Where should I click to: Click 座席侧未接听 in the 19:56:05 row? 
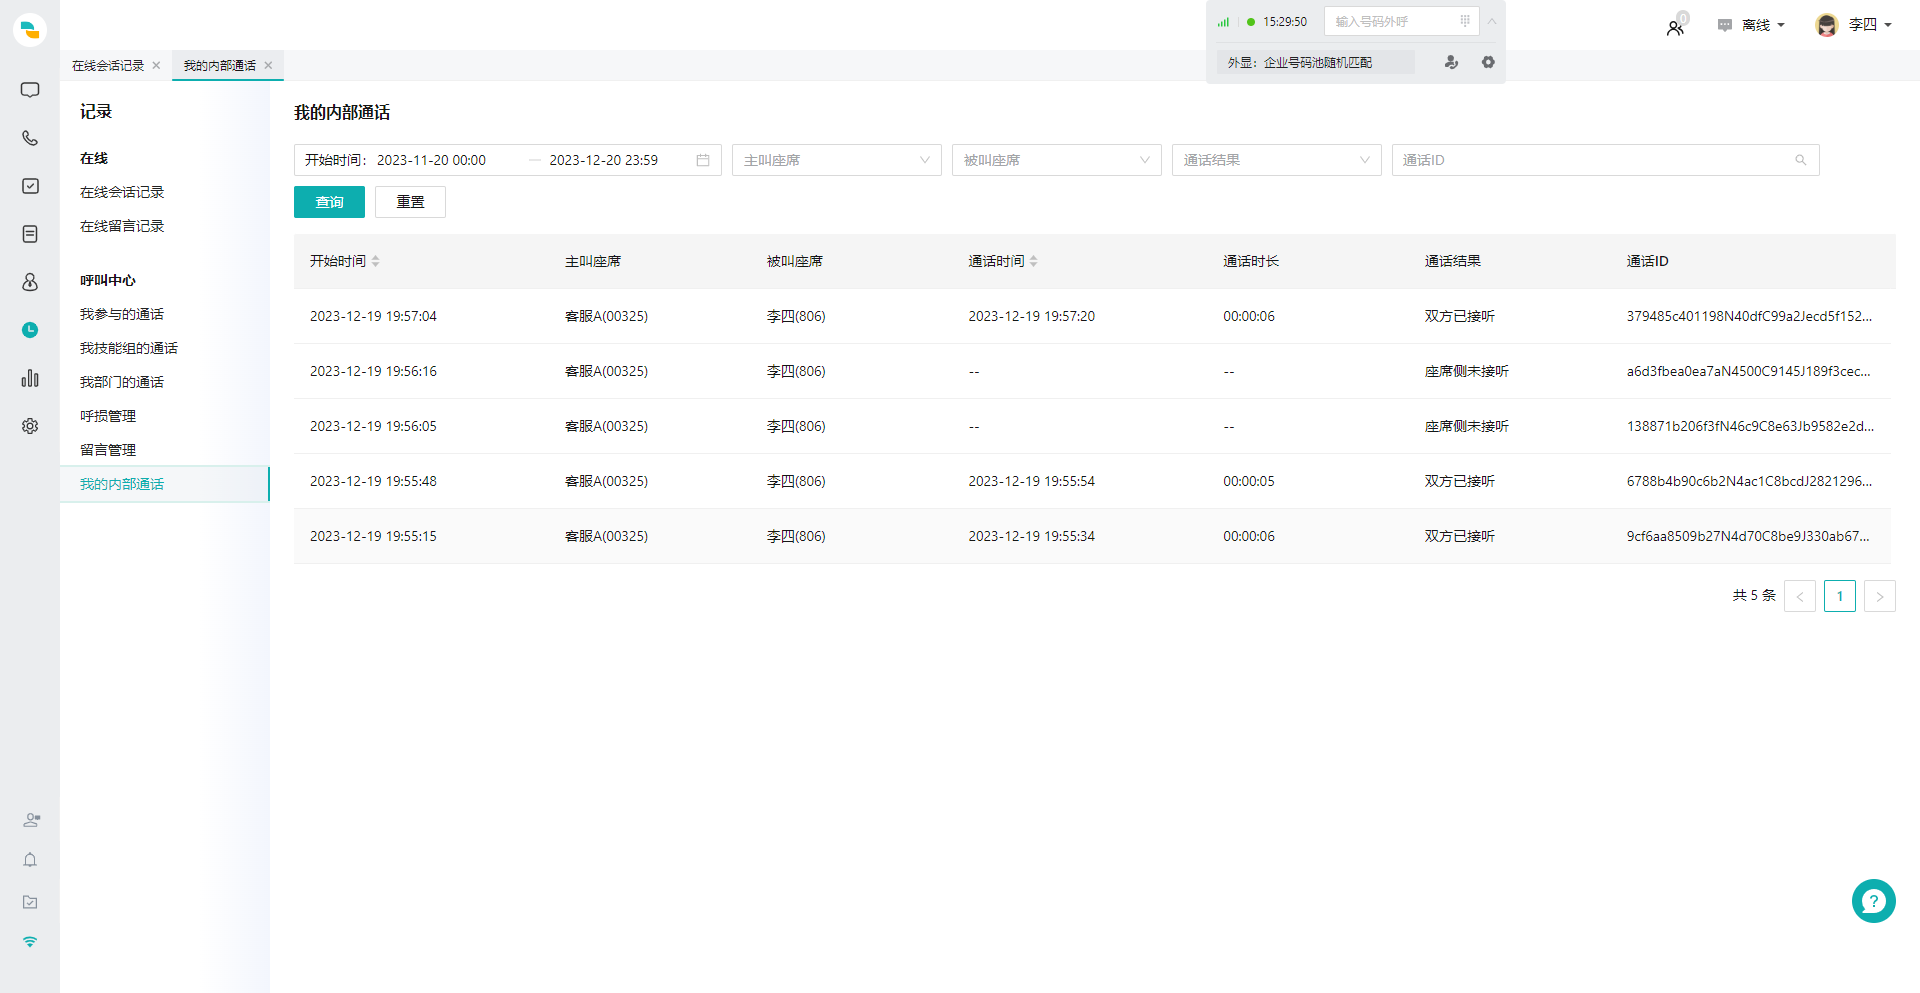1466,426
